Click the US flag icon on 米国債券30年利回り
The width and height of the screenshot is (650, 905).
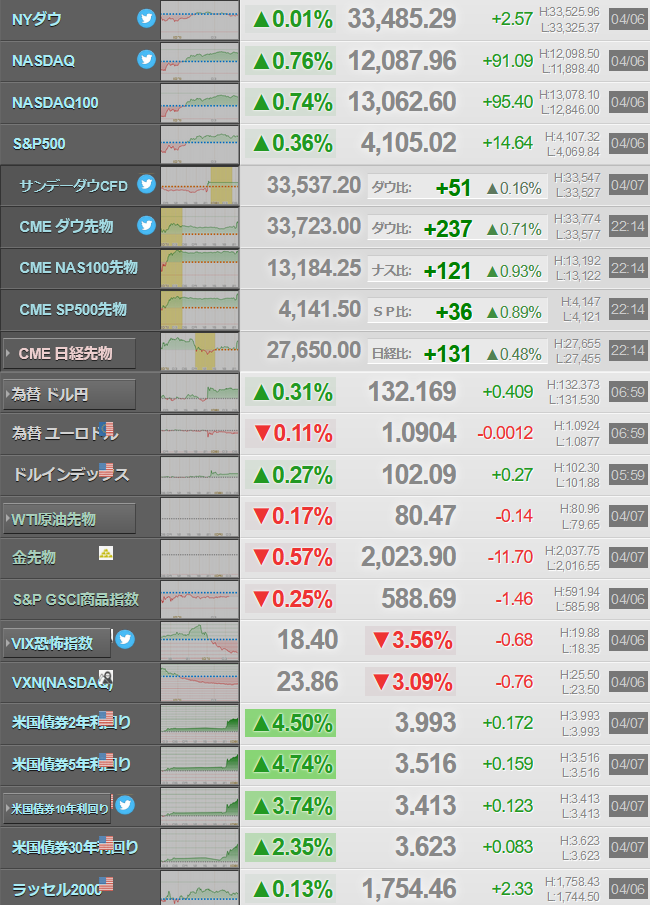pyautogui.click(x=106, y=843)
